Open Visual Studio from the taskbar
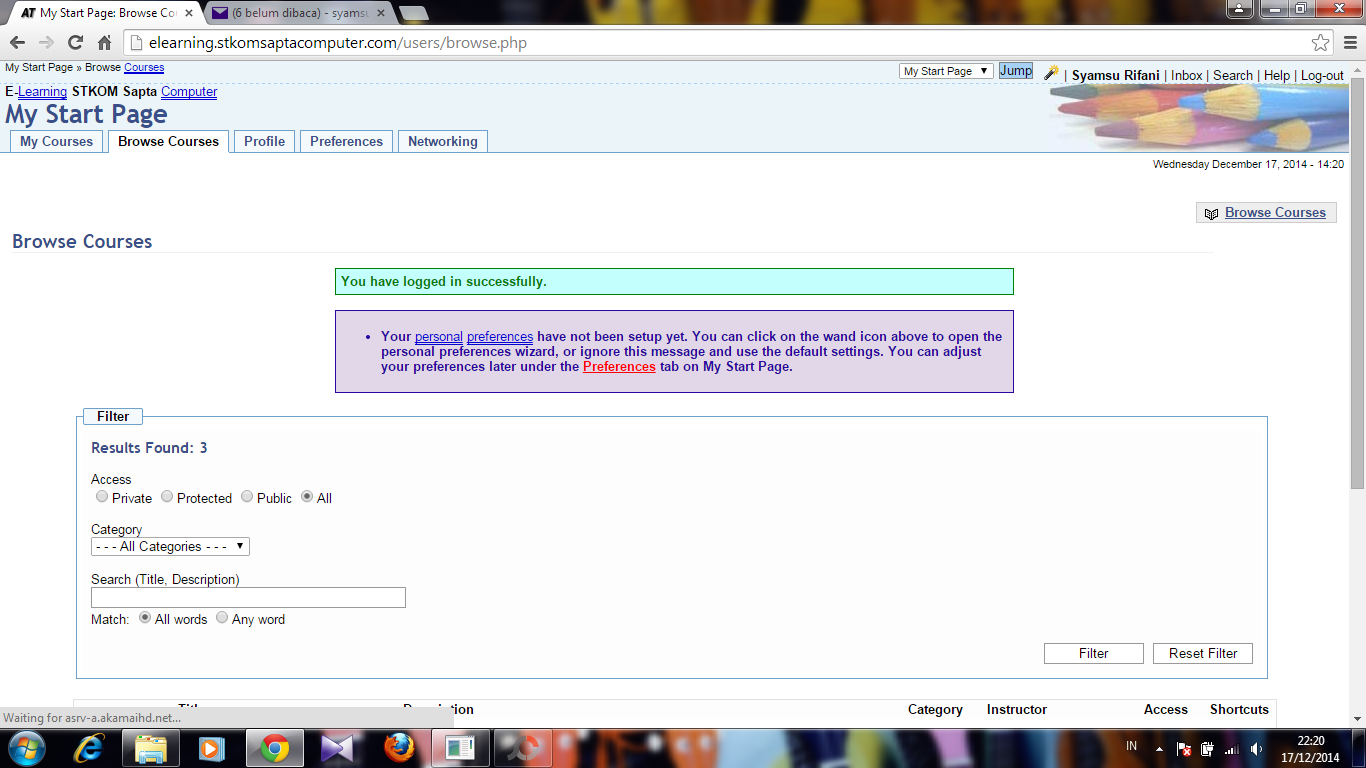Screen dimensions: 1366x768 (337, 748)
